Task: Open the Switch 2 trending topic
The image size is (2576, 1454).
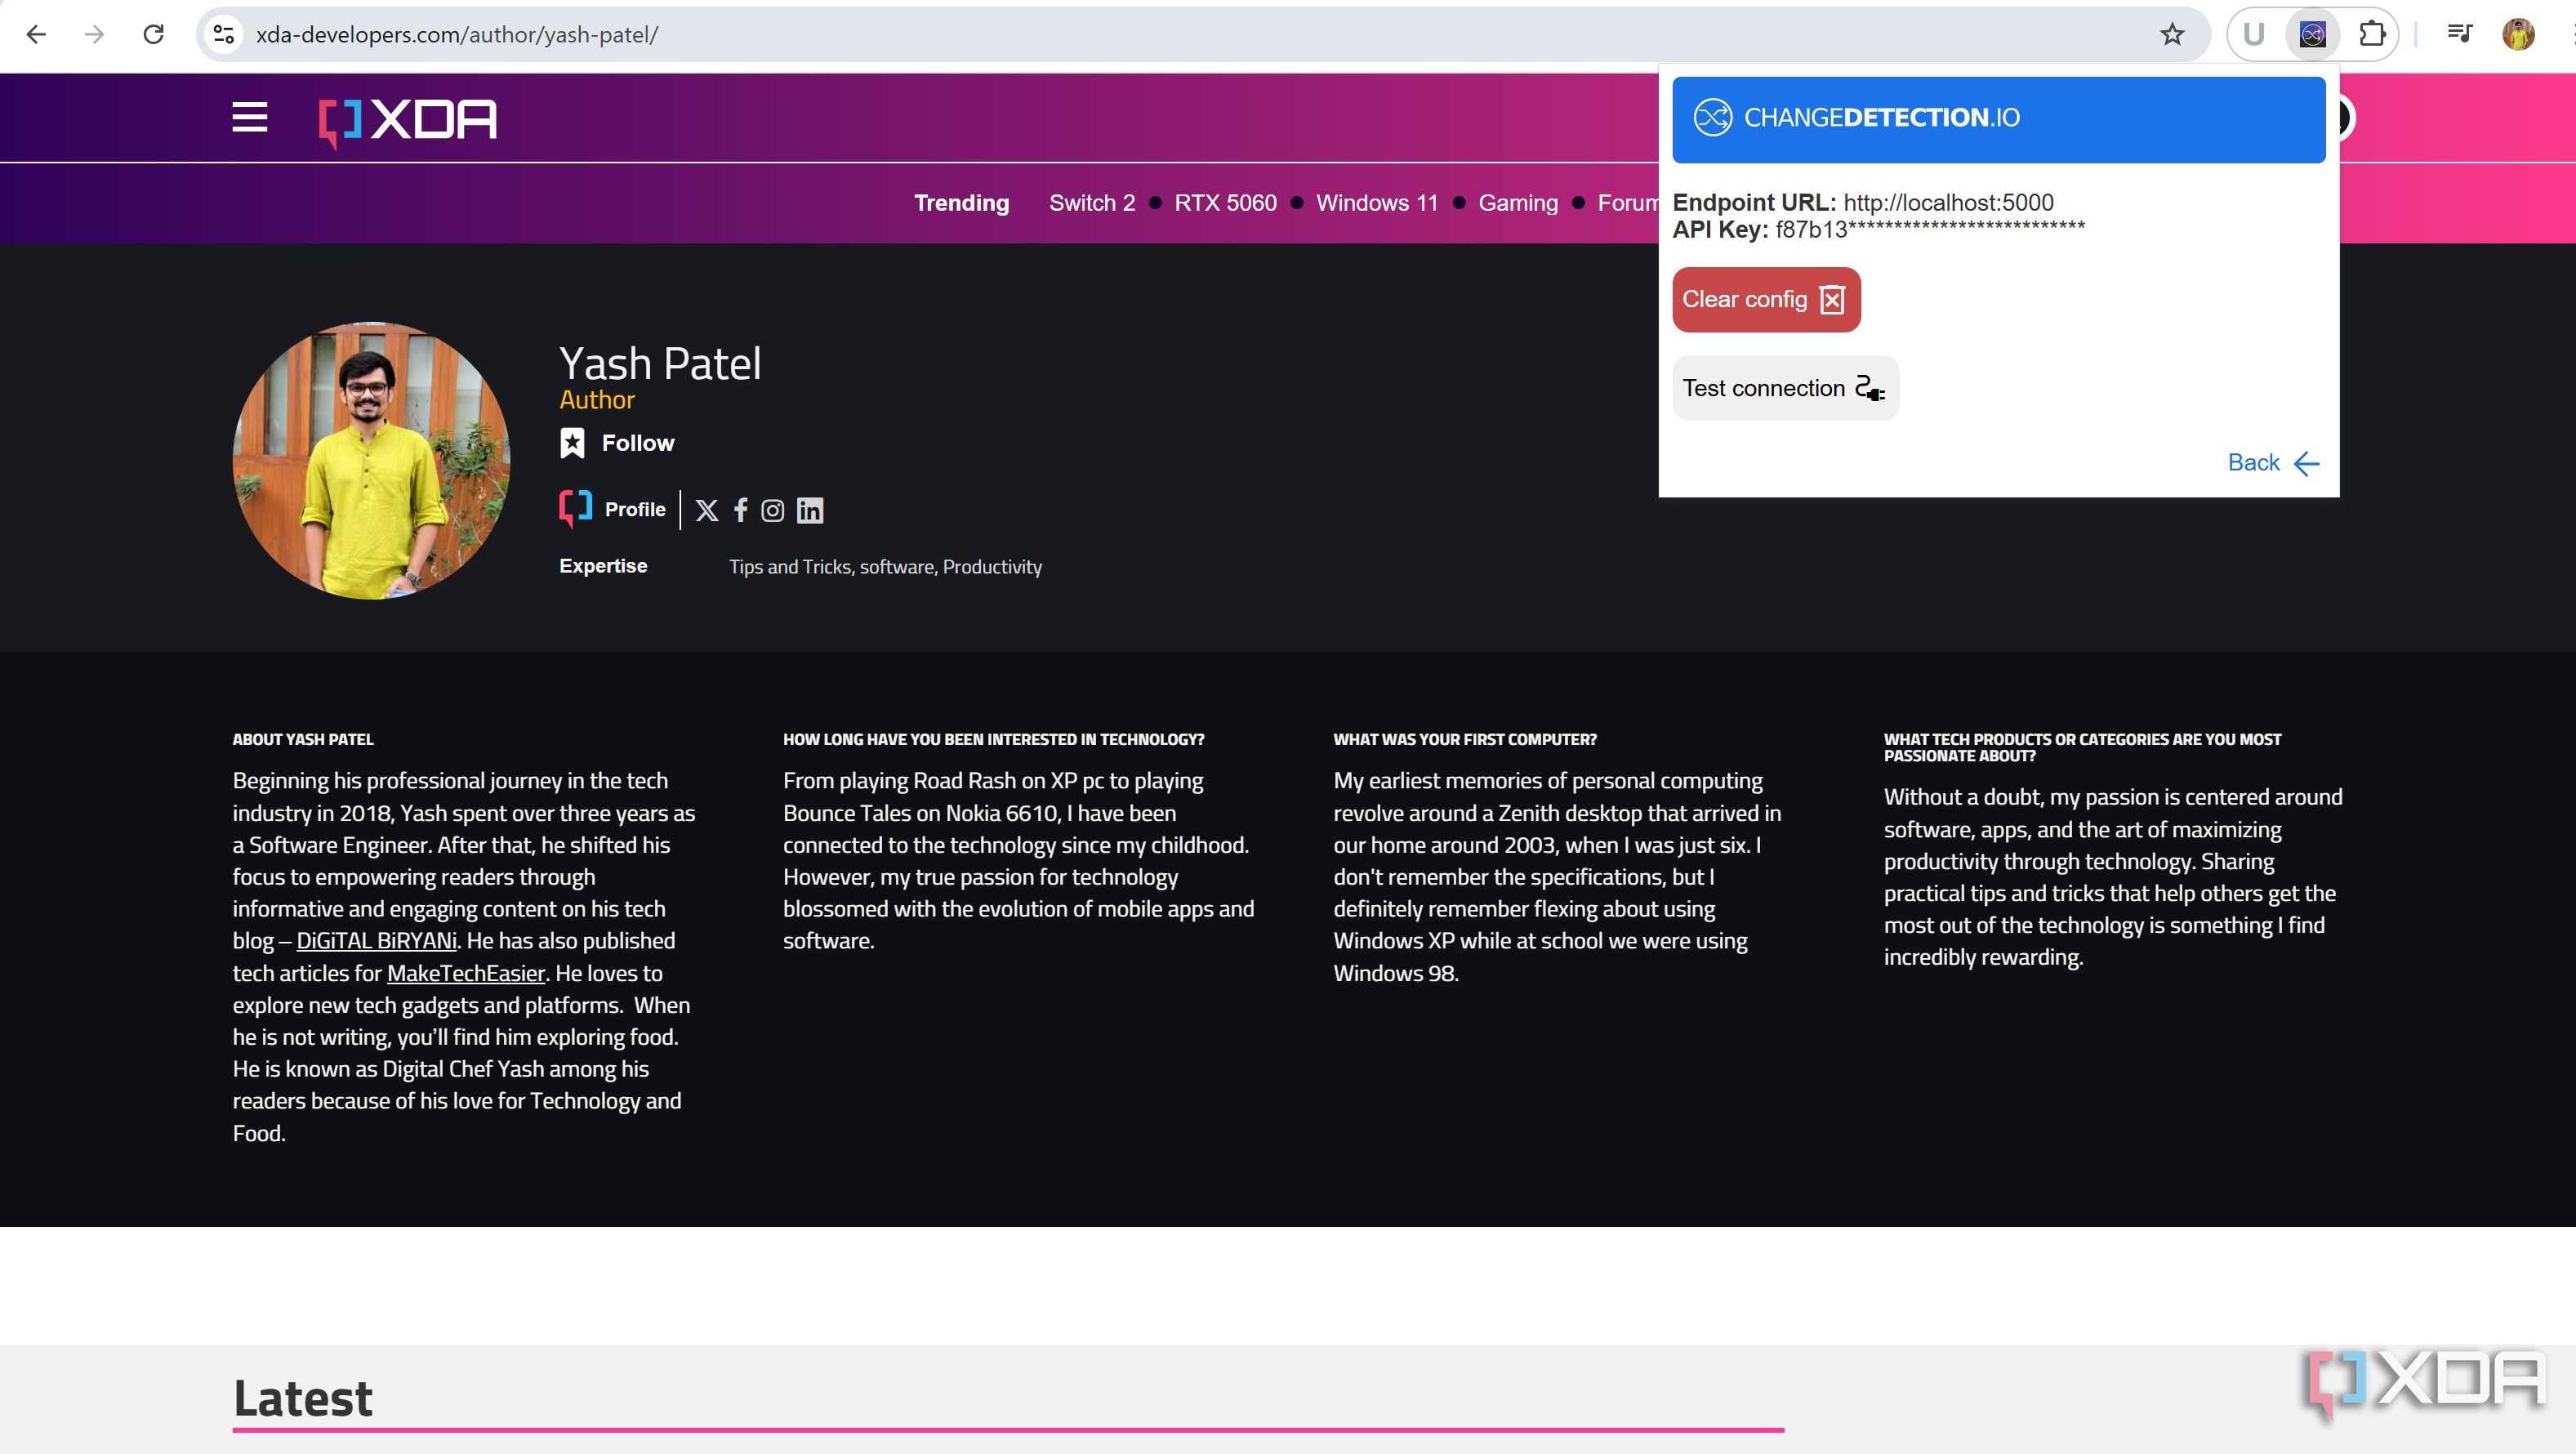Action: [x=1092, y=203]
